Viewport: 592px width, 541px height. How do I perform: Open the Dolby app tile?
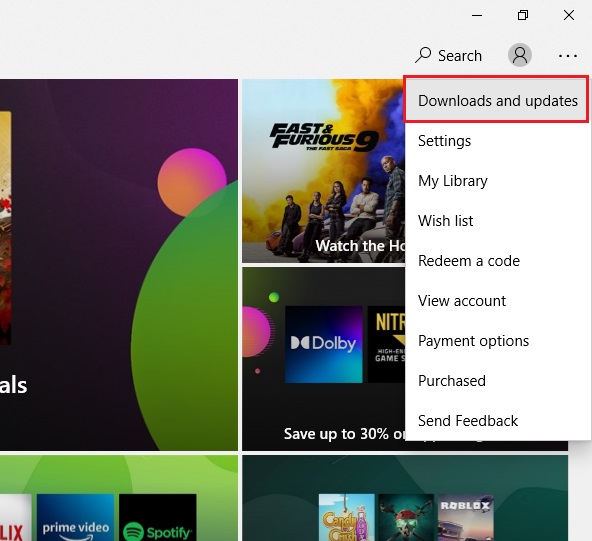324,344
